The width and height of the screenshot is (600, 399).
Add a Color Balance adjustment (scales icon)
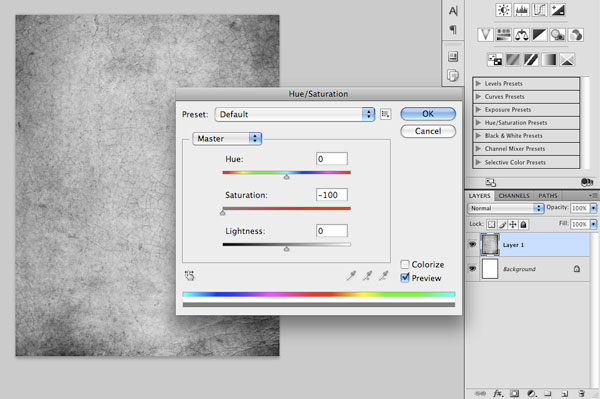[x=522, y=35]
